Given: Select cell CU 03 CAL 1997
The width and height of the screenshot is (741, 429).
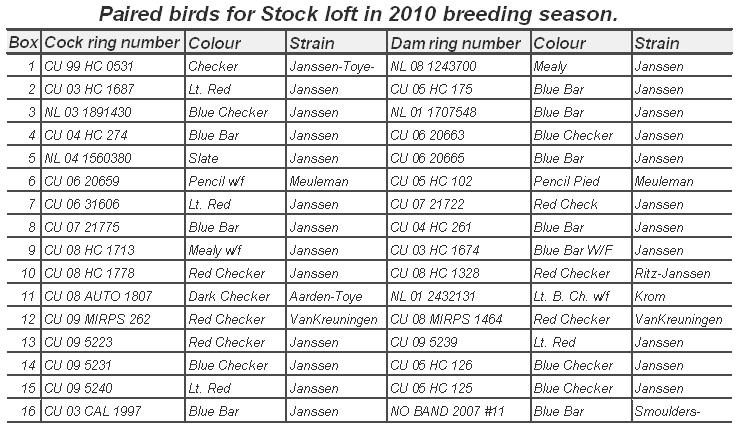Looking at the screenshot, I should pos(112,411).
